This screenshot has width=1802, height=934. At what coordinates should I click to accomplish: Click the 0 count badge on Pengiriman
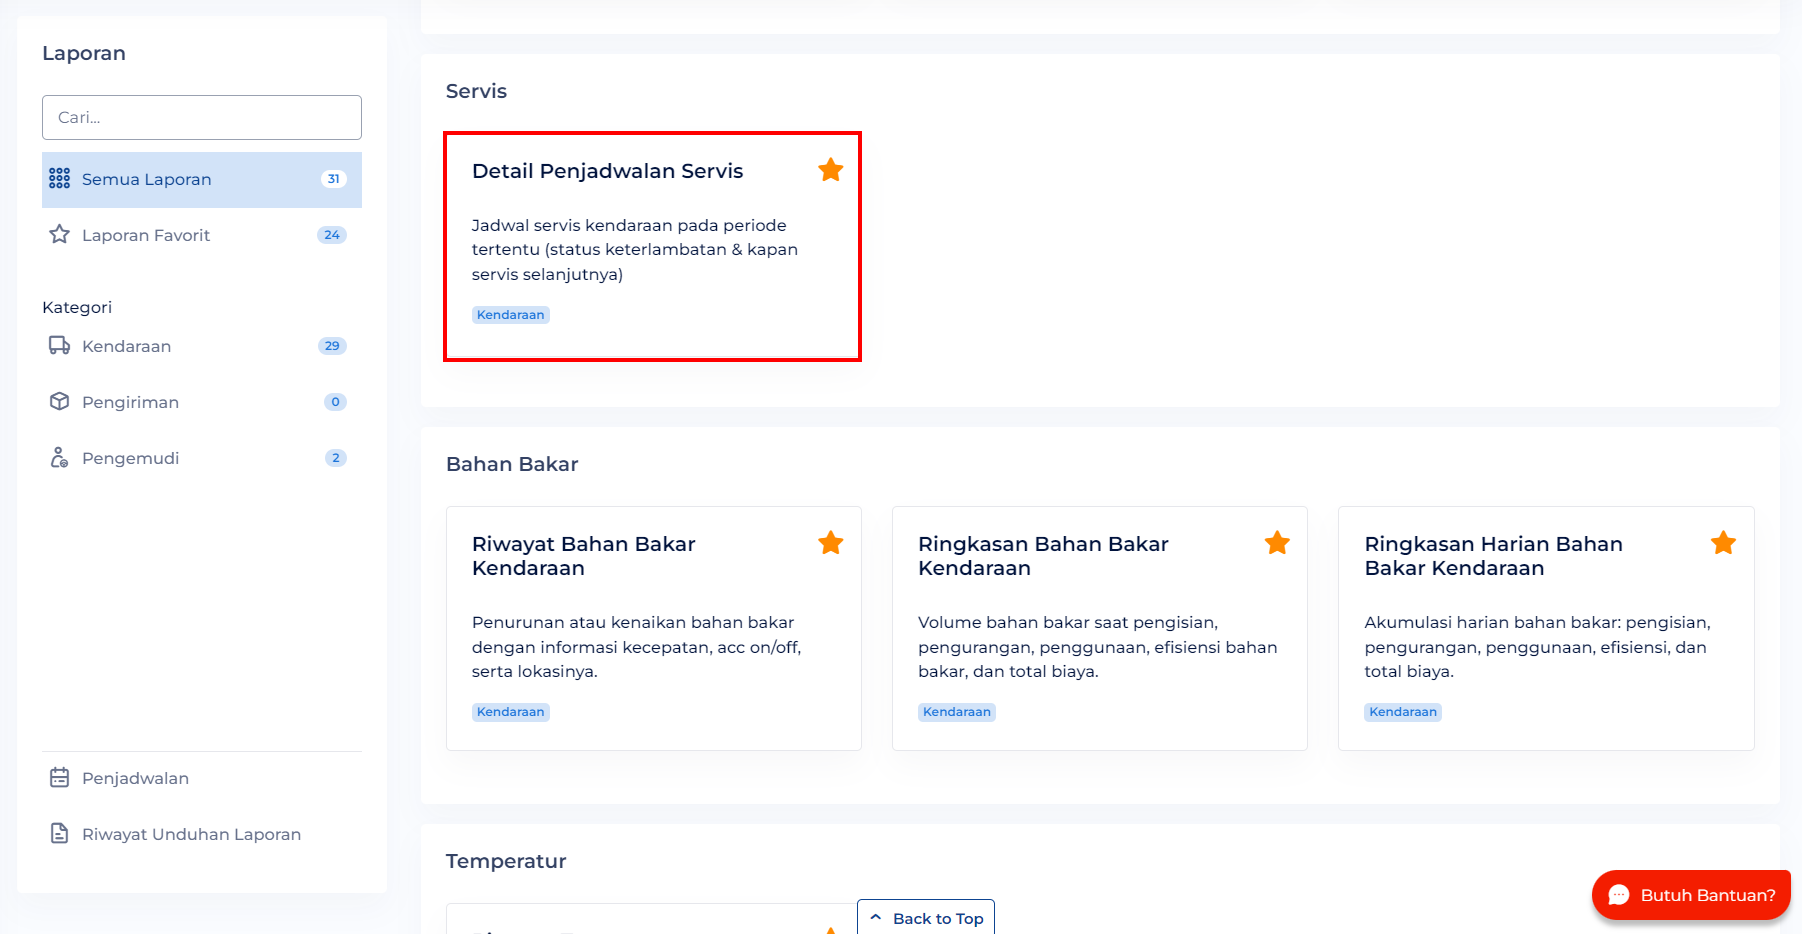coord(335,402)
